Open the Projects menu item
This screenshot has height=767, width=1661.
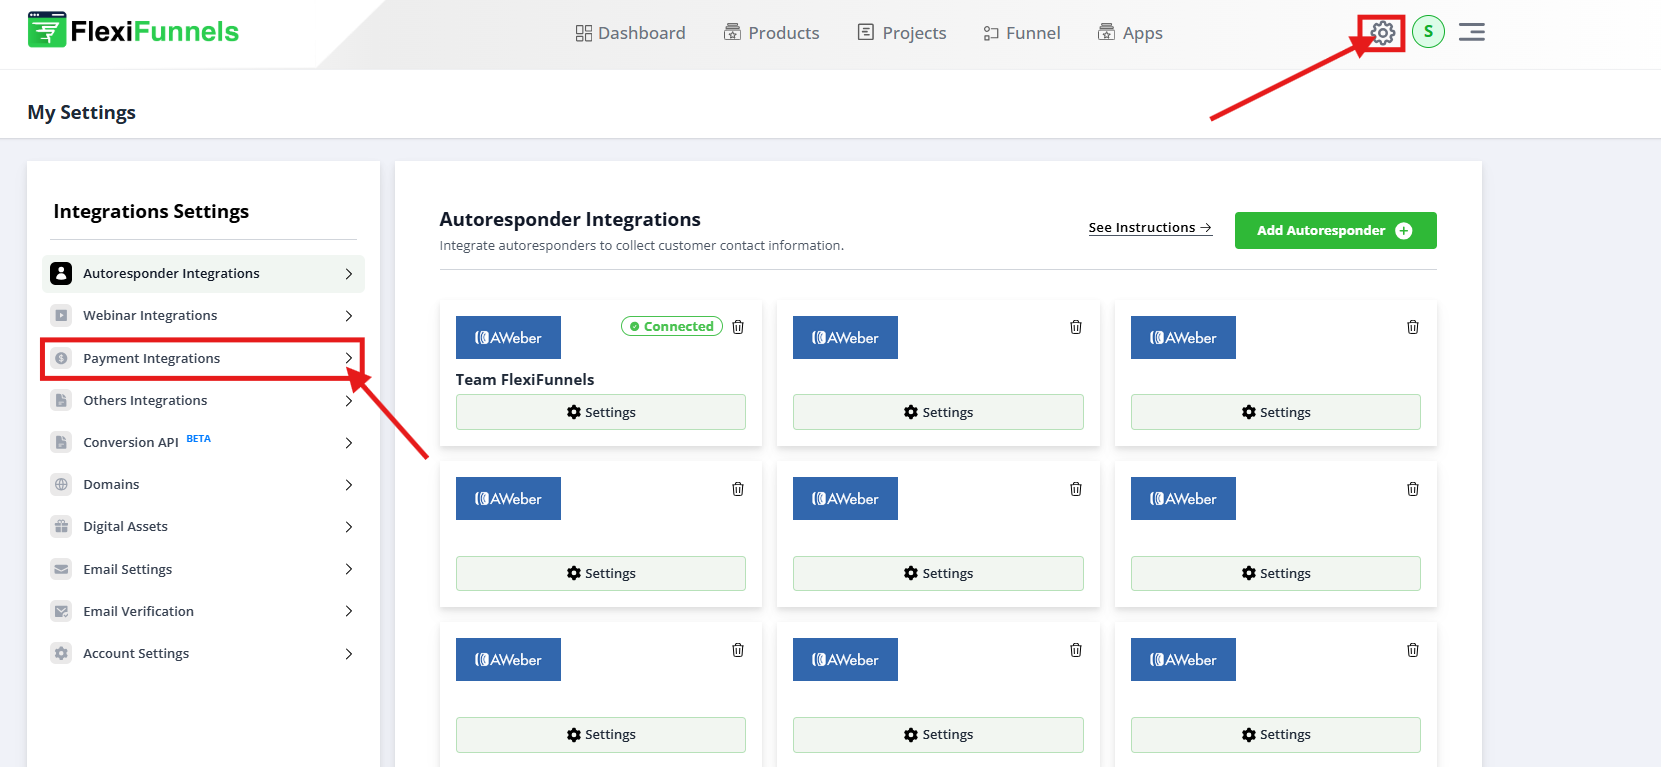[x=902, y=33]
